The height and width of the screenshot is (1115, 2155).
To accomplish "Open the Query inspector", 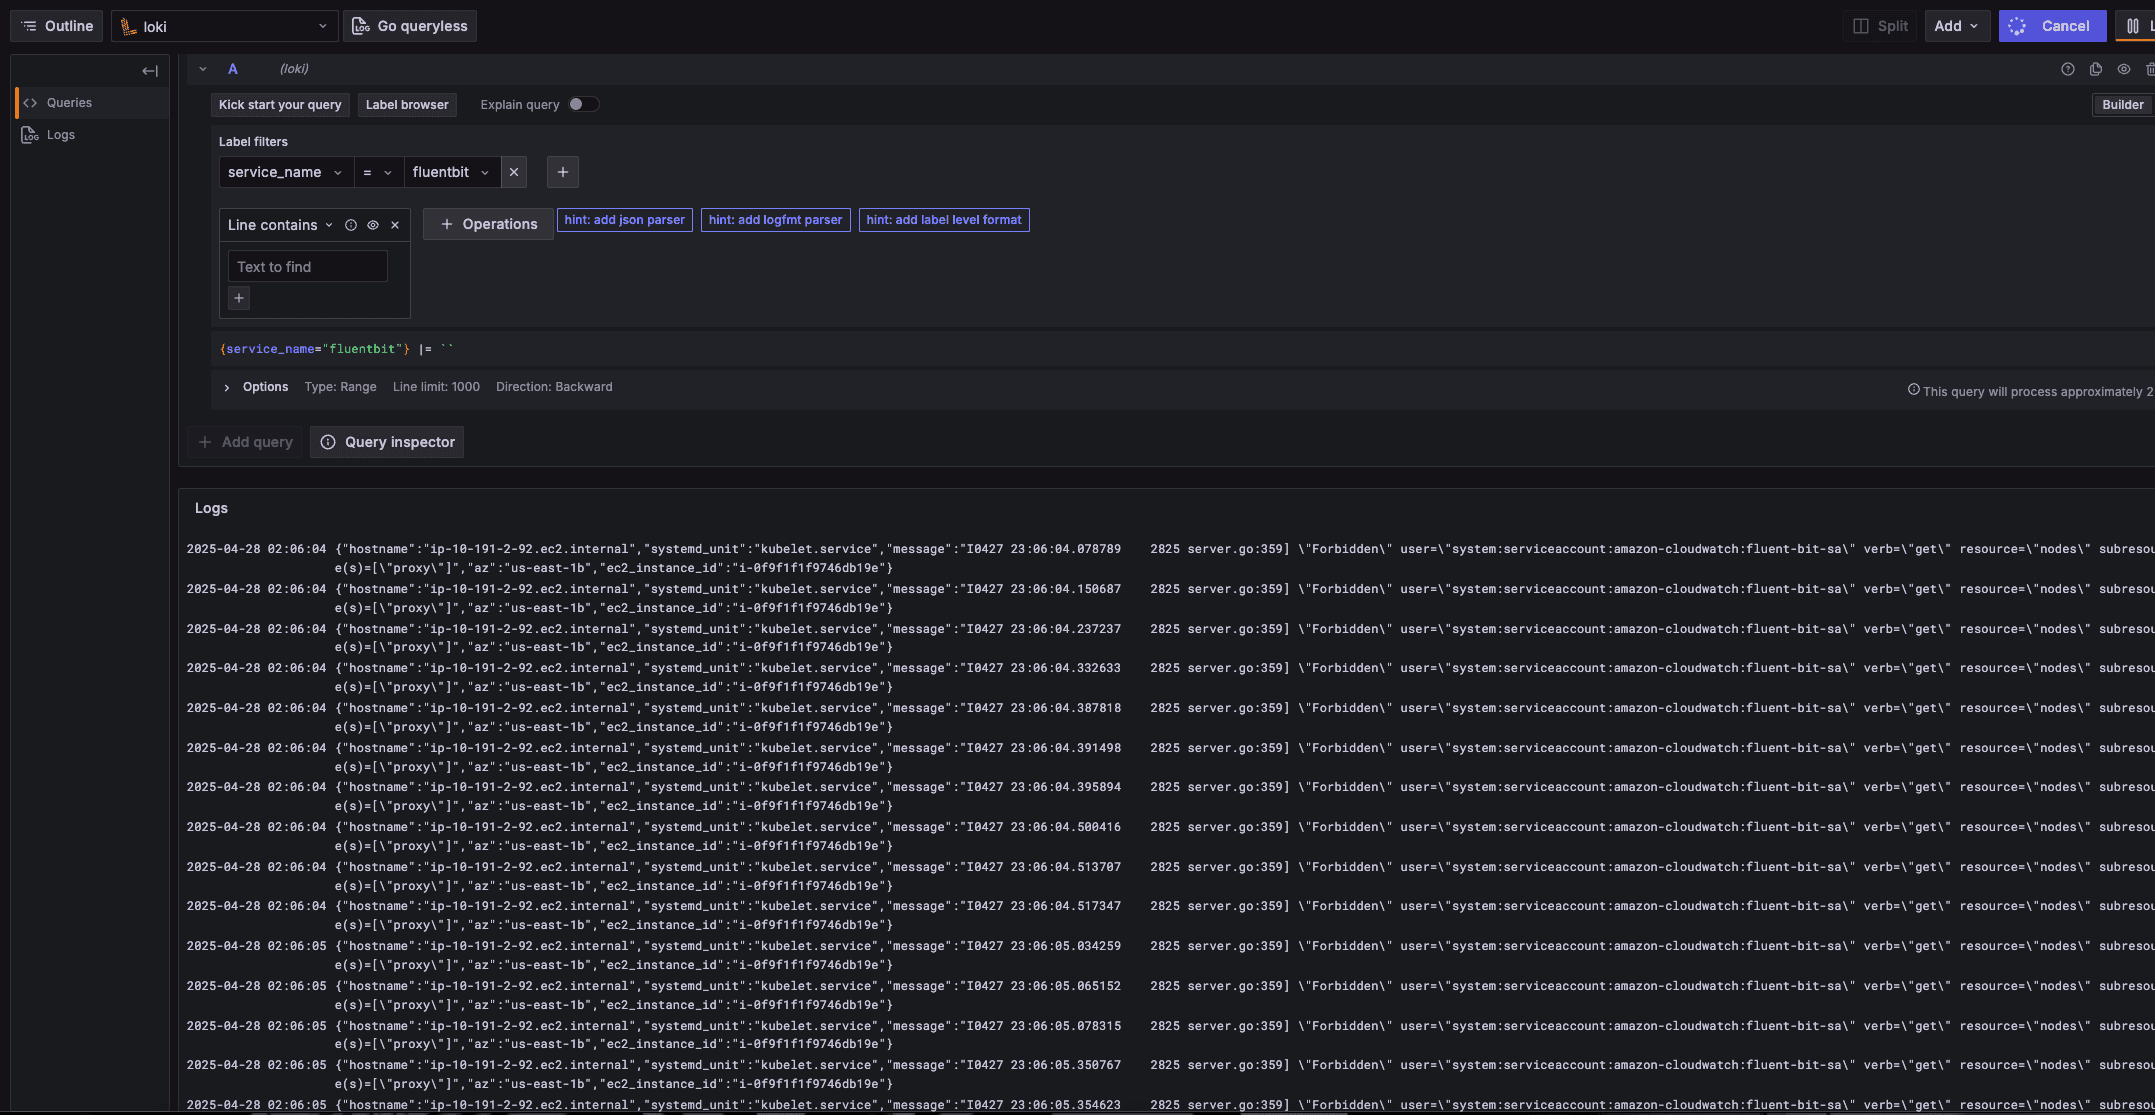I will coord(387,442).
